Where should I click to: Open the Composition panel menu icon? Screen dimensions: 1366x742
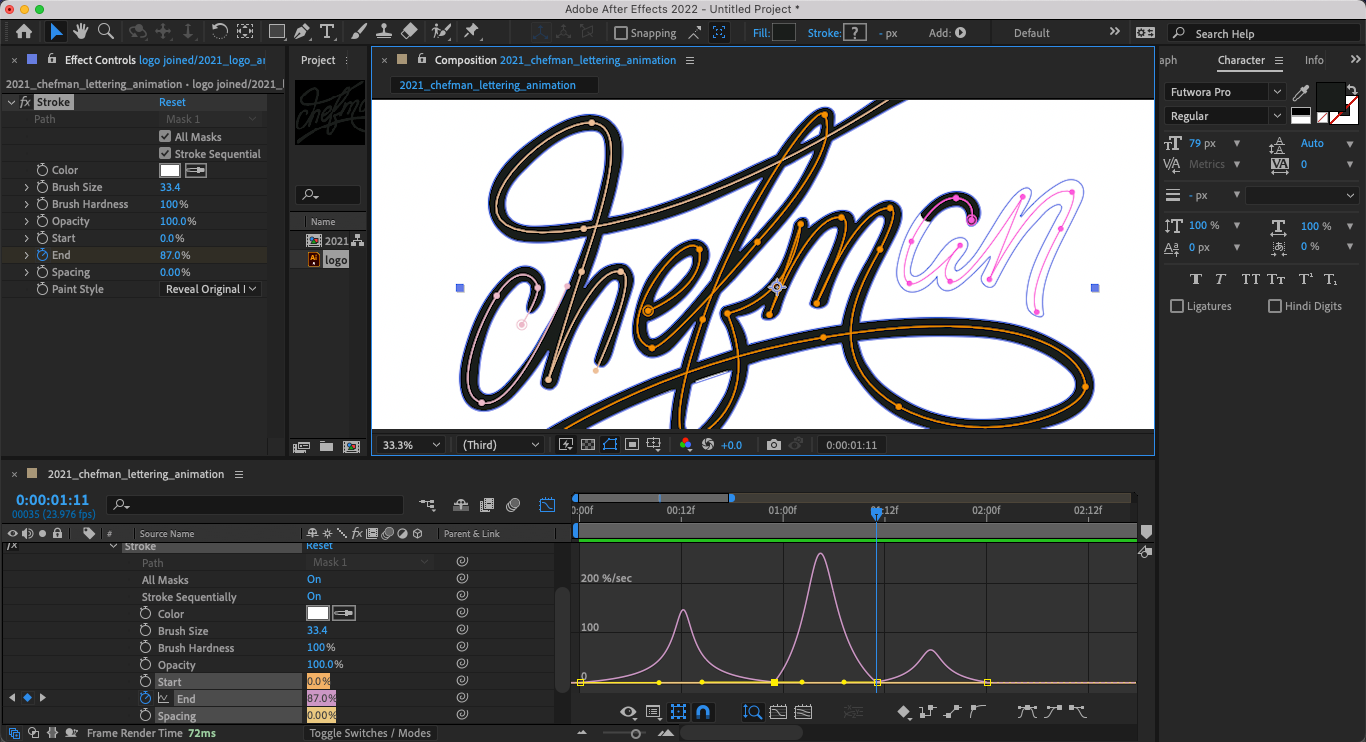click(x=690, y=60)
